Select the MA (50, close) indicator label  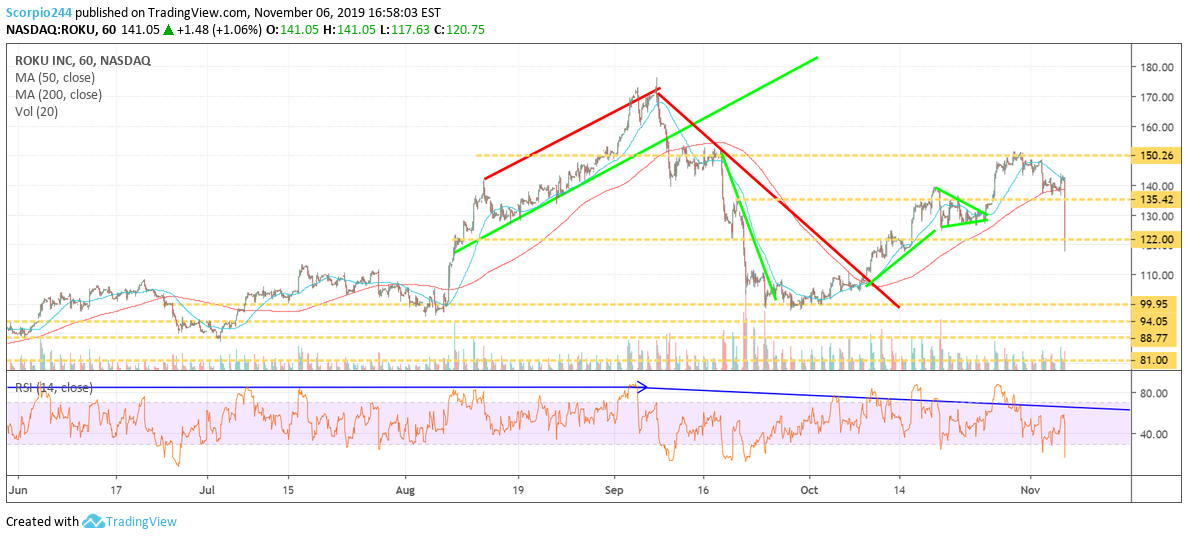point(53,78)
